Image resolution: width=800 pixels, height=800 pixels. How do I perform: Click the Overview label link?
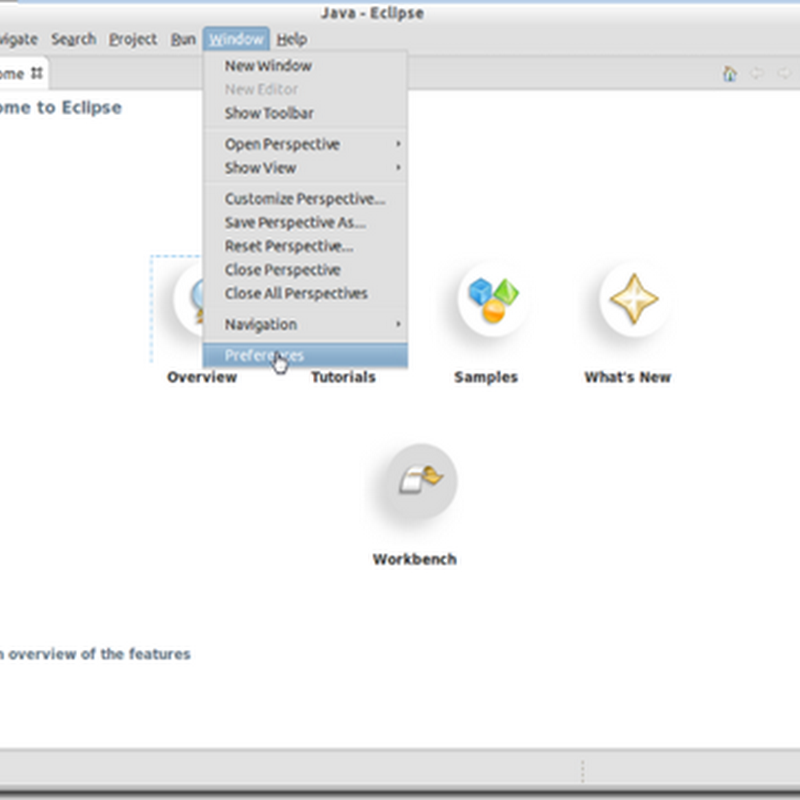[x=202, y=377]
